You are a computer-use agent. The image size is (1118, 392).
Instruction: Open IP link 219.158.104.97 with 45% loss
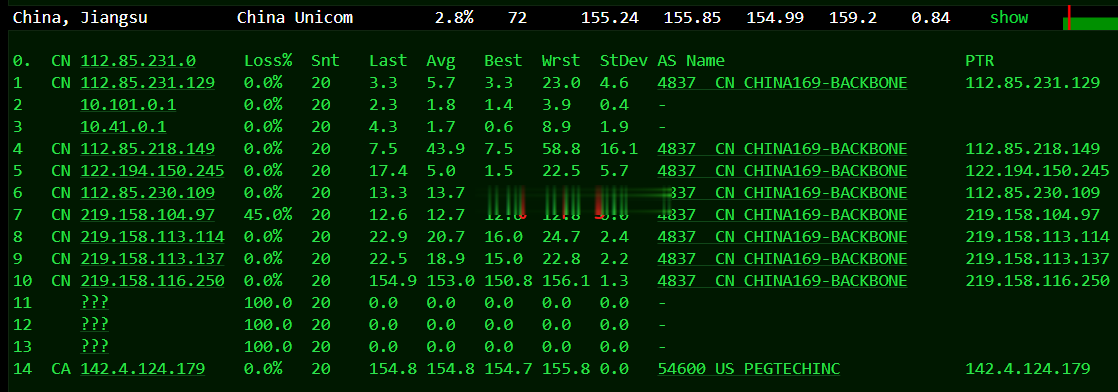(x=148, y=215)
